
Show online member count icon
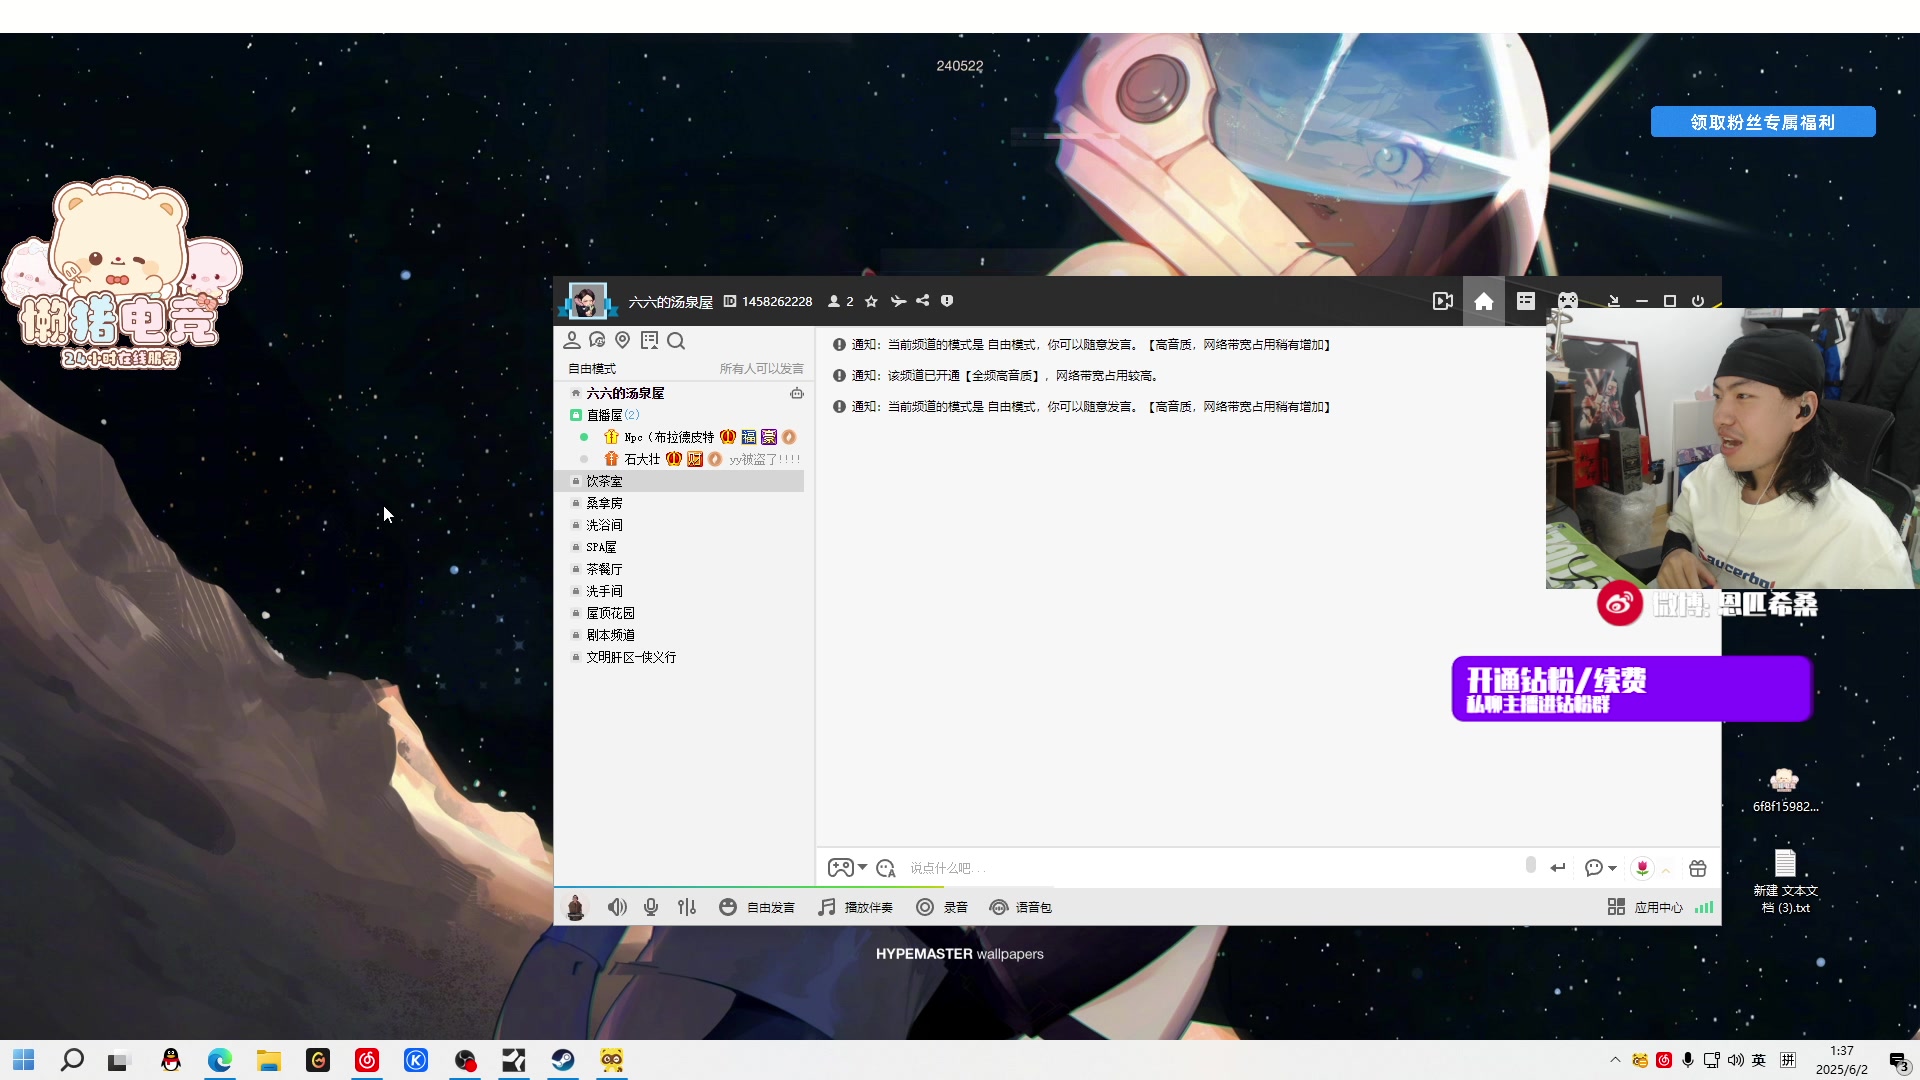[x=834, y=301]
